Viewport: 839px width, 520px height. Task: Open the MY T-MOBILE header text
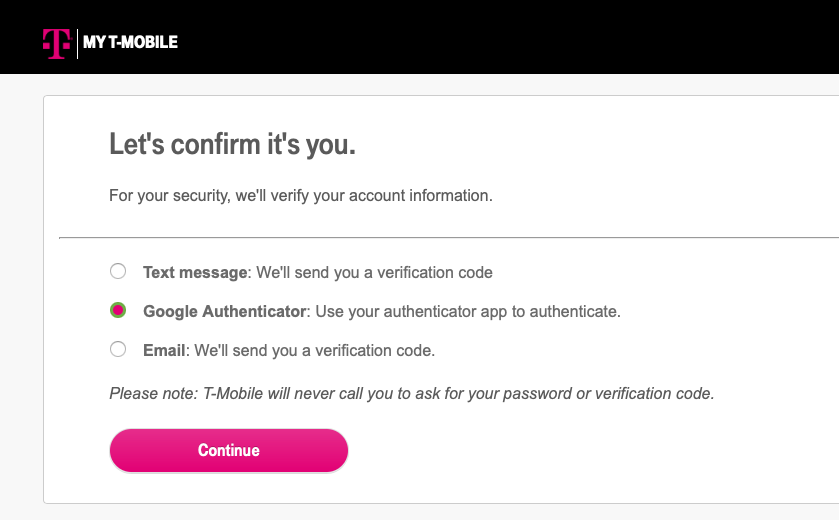click(x=131, y=42)
